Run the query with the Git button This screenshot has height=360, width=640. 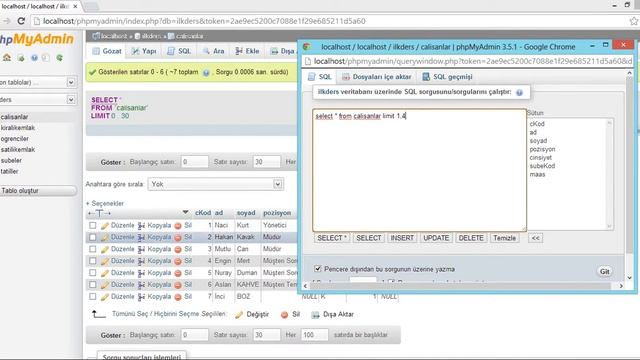pyautogui.click(x=604, y=271)
